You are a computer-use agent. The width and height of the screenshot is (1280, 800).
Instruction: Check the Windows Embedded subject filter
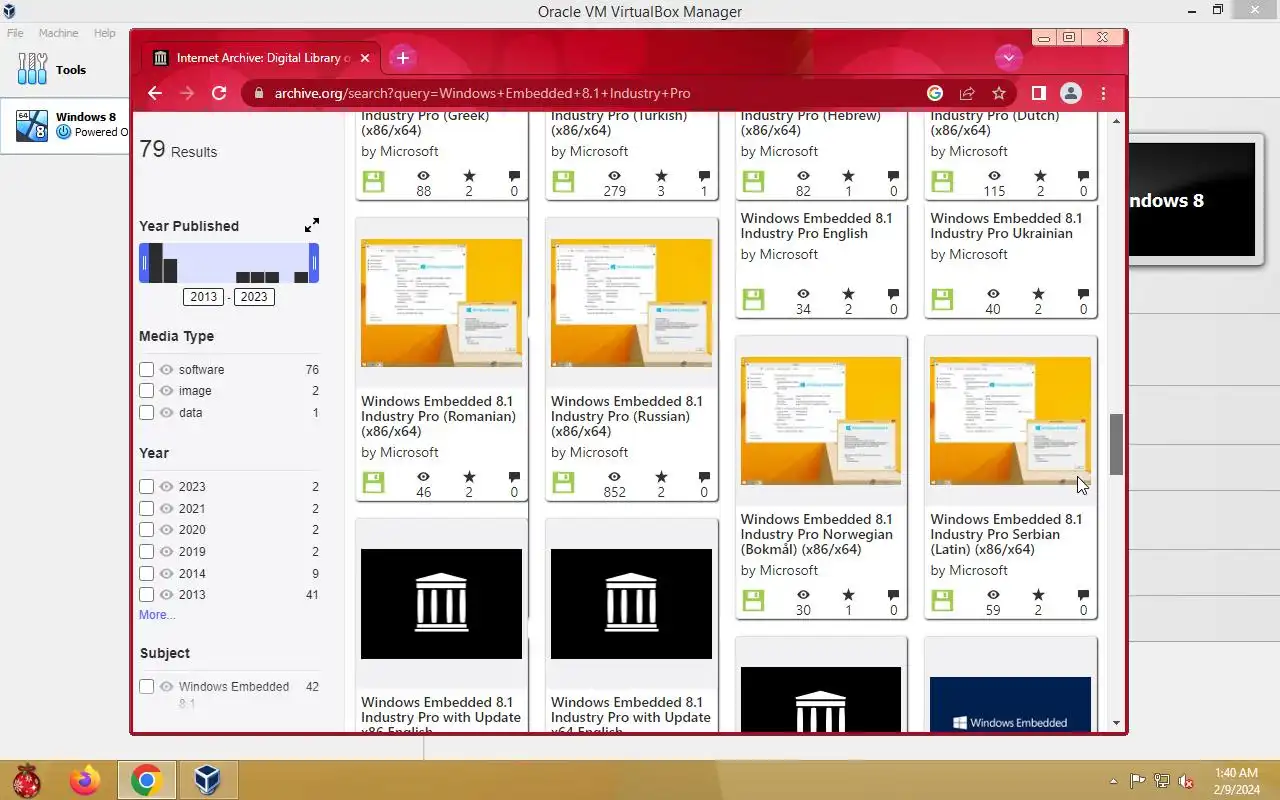147,687
